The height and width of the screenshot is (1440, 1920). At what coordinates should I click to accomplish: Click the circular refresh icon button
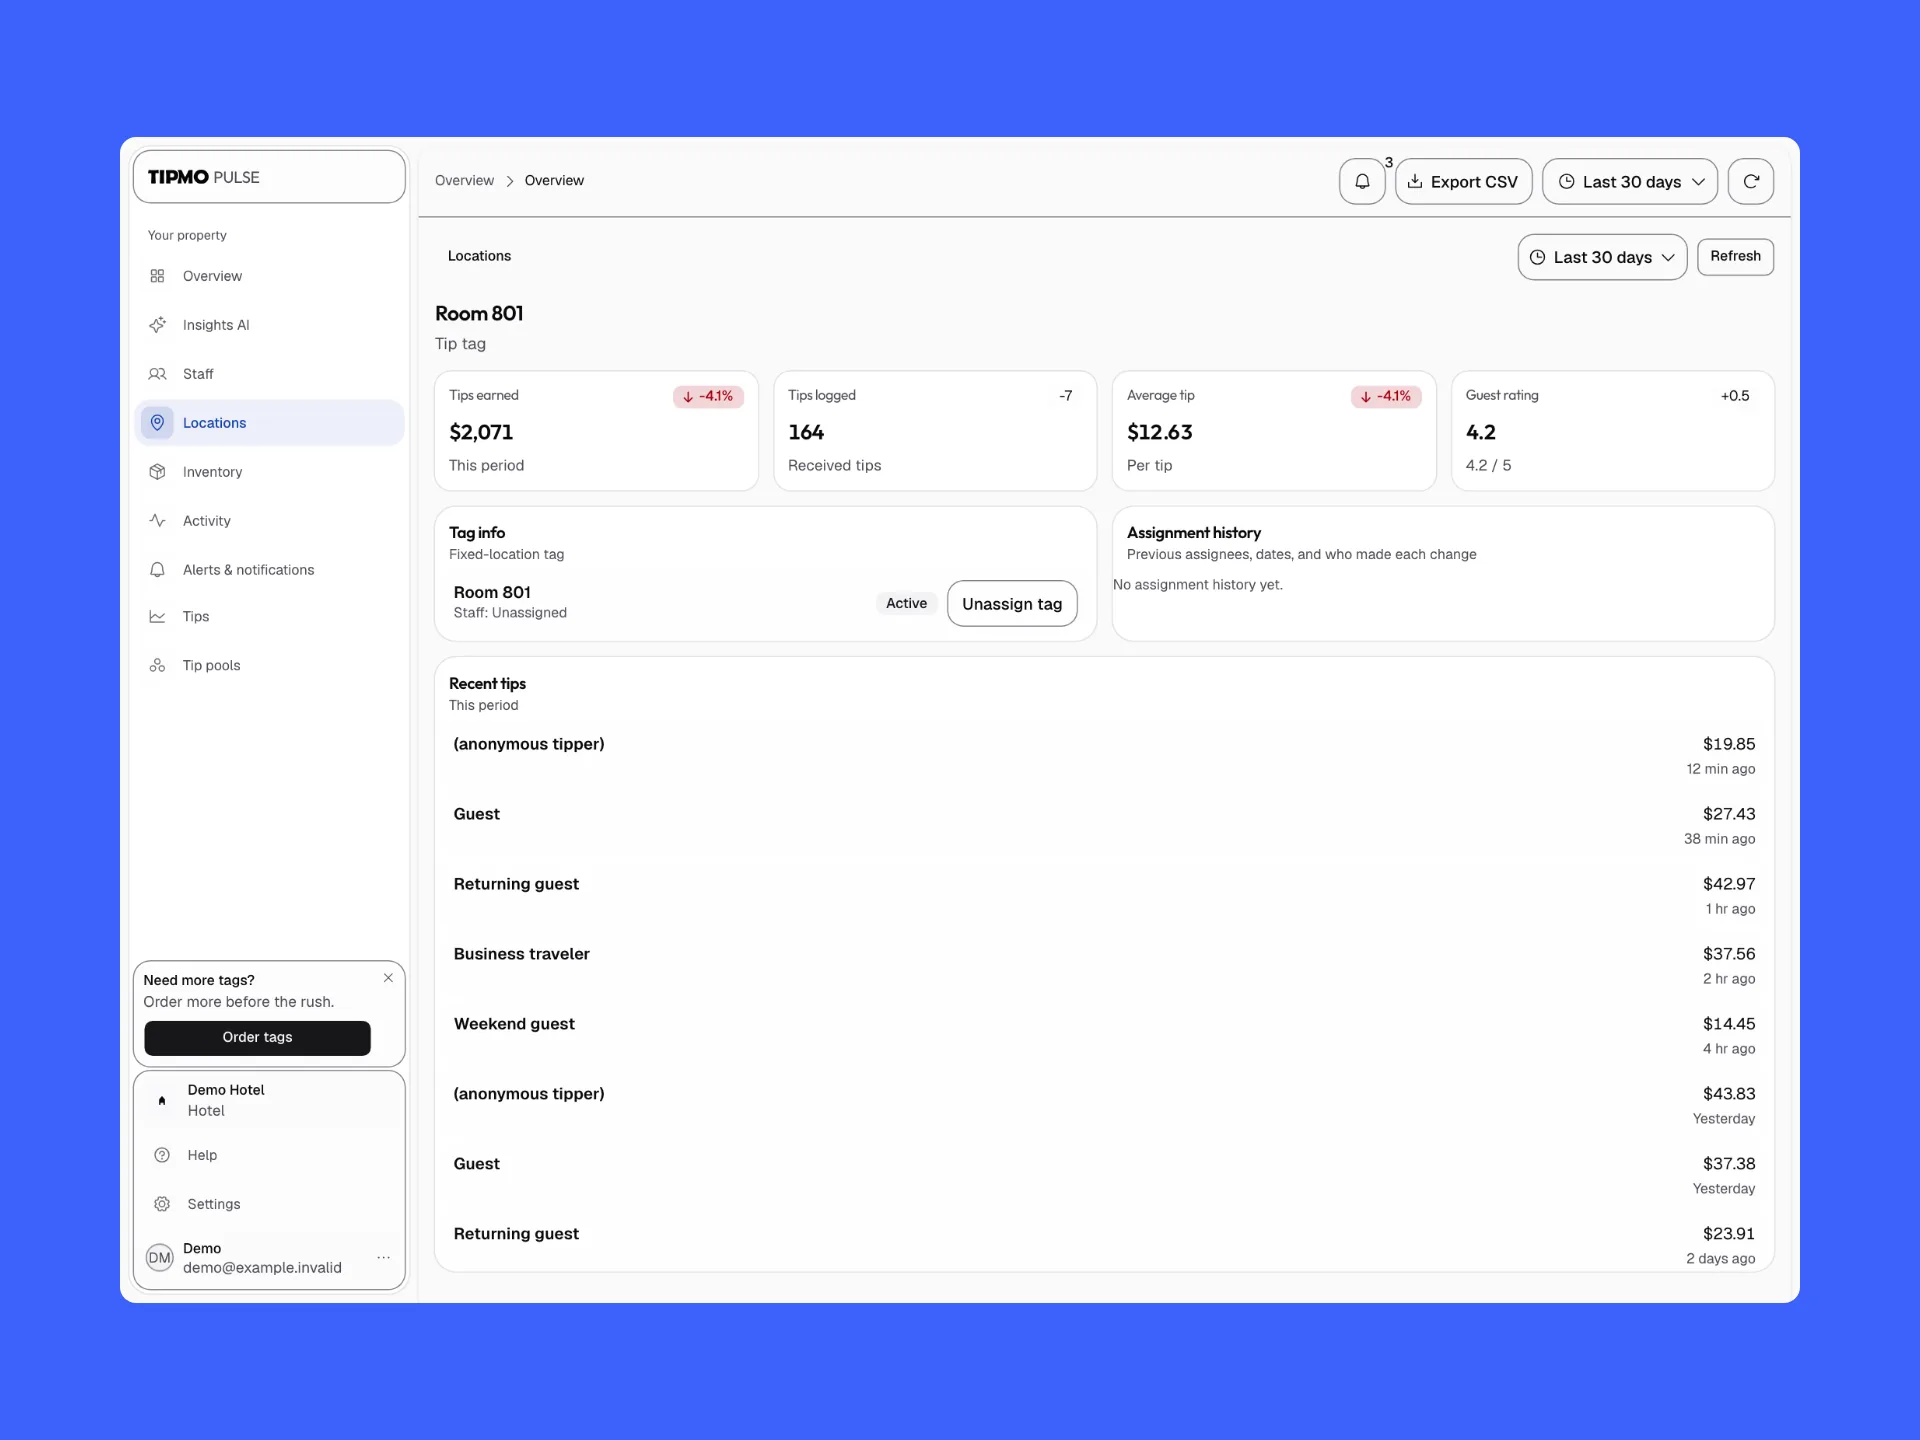point(1751,181)
